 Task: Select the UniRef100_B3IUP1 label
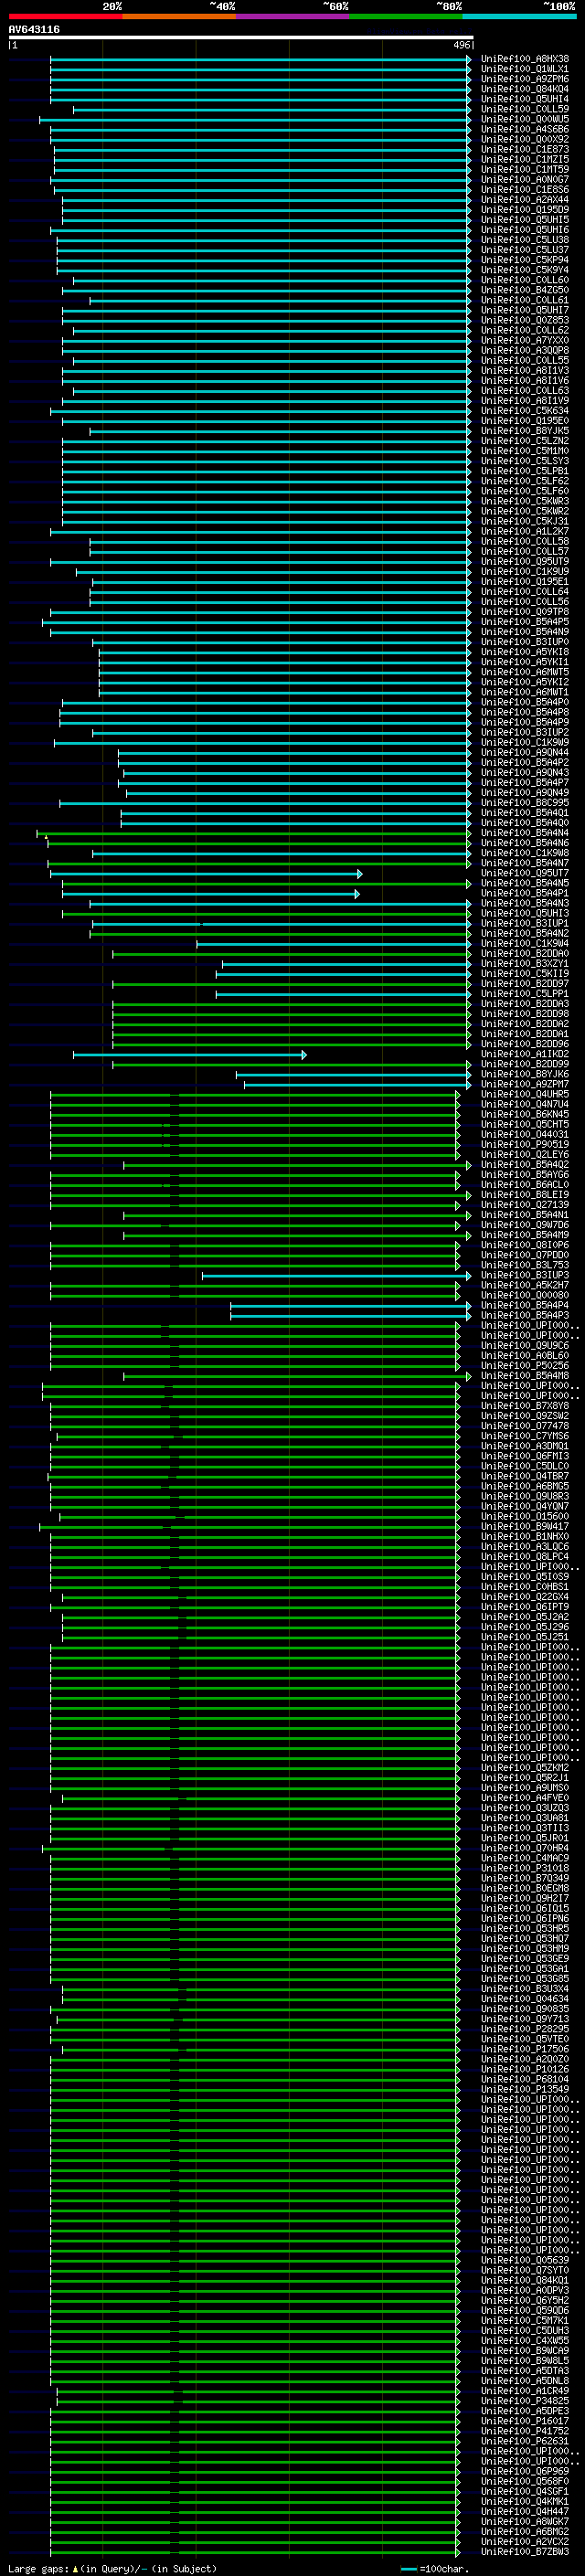point(524,924)
